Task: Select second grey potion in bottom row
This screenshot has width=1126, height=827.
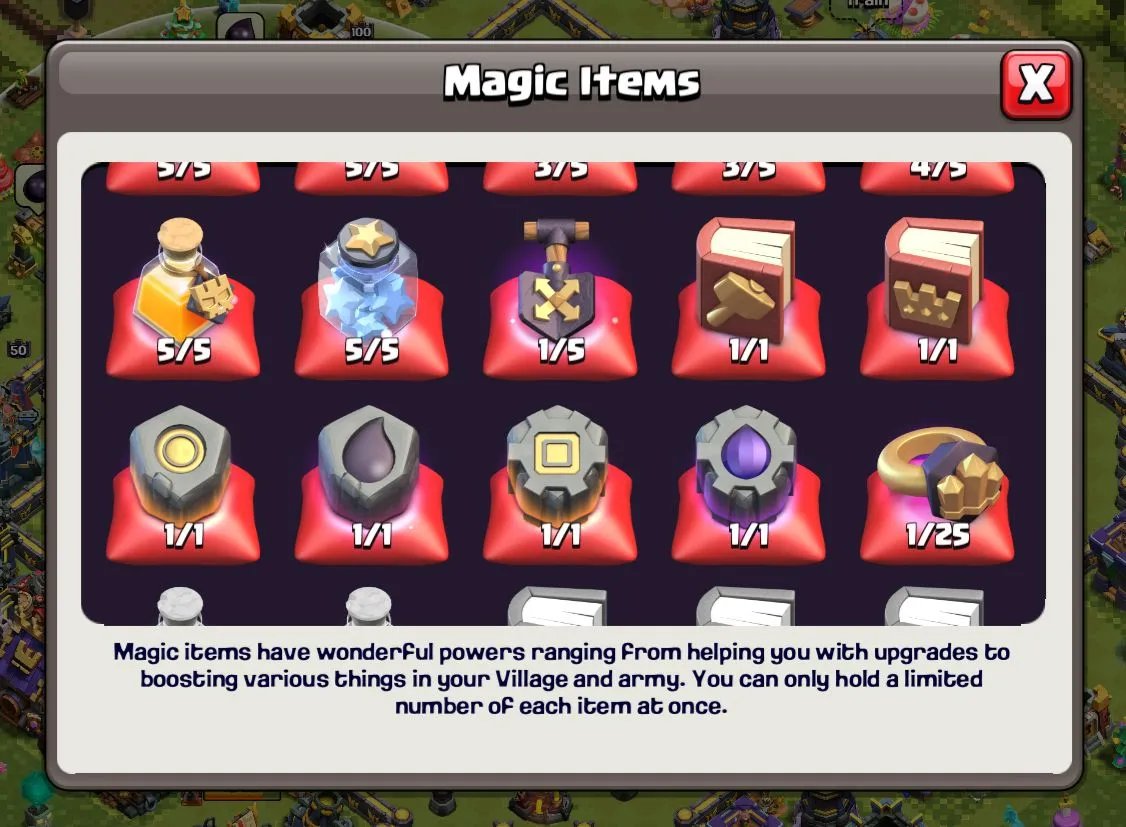Action: pyautogui.click(x=368, y=606)
